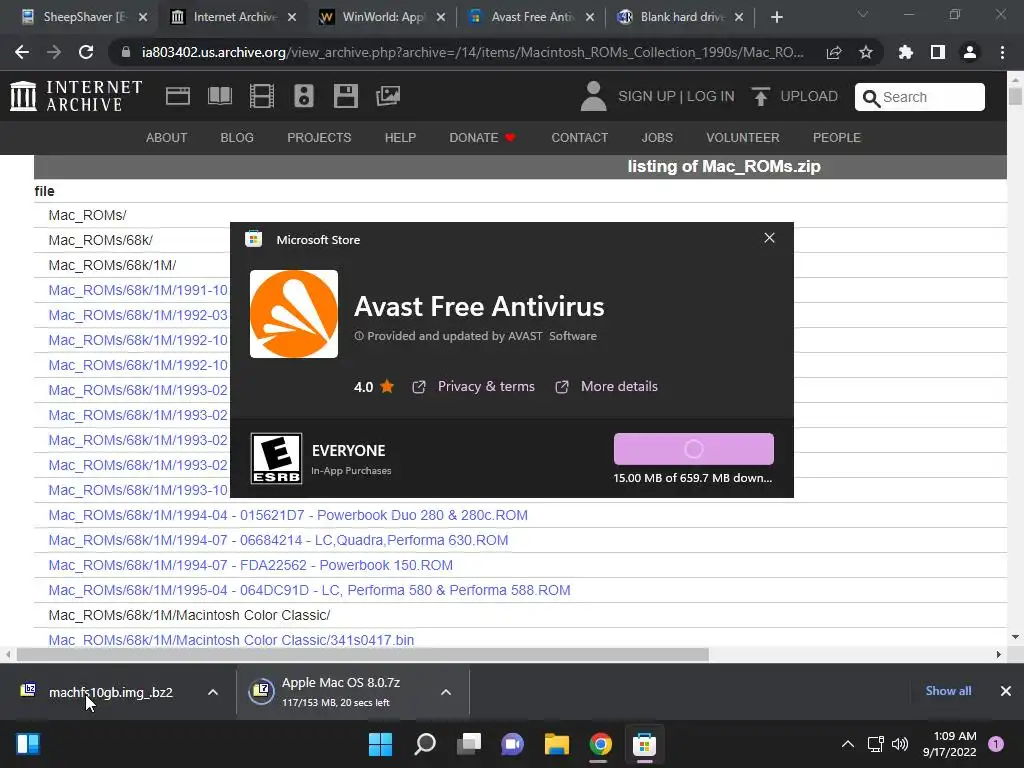Open the Audio speaker icon

(304, 96)
